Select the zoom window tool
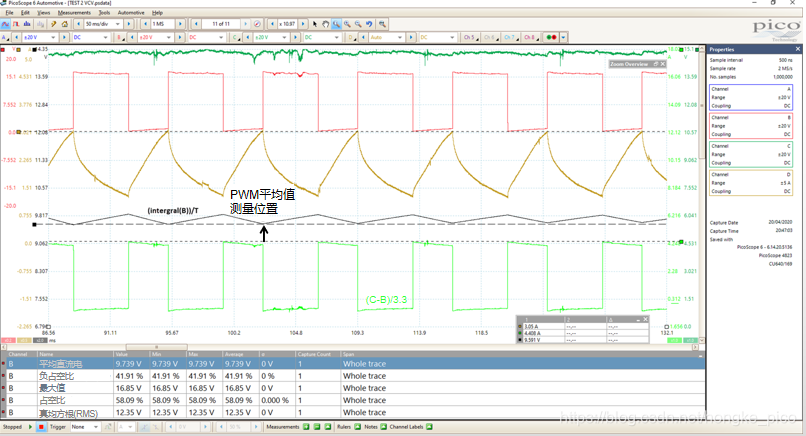This screenshot has width=806, height=436. pyautogui.click(x=336, y=24)
